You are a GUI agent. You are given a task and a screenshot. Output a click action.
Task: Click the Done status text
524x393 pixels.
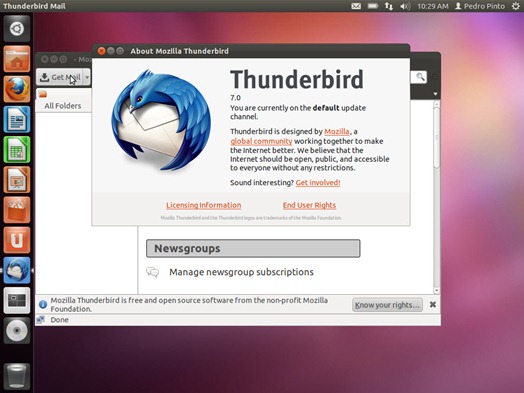(x=59, y=320)
